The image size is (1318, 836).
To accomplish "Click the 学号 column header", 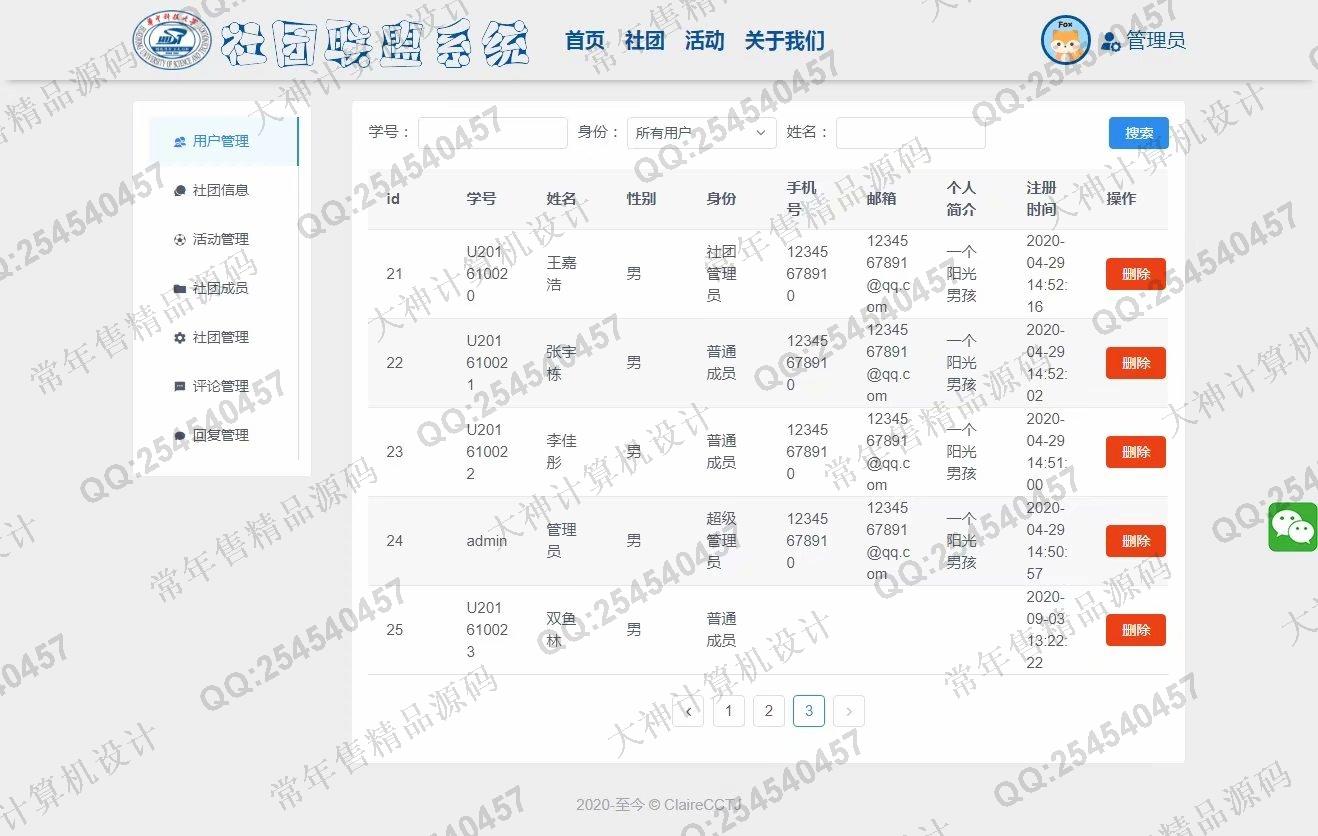I will tap(481, 199).
